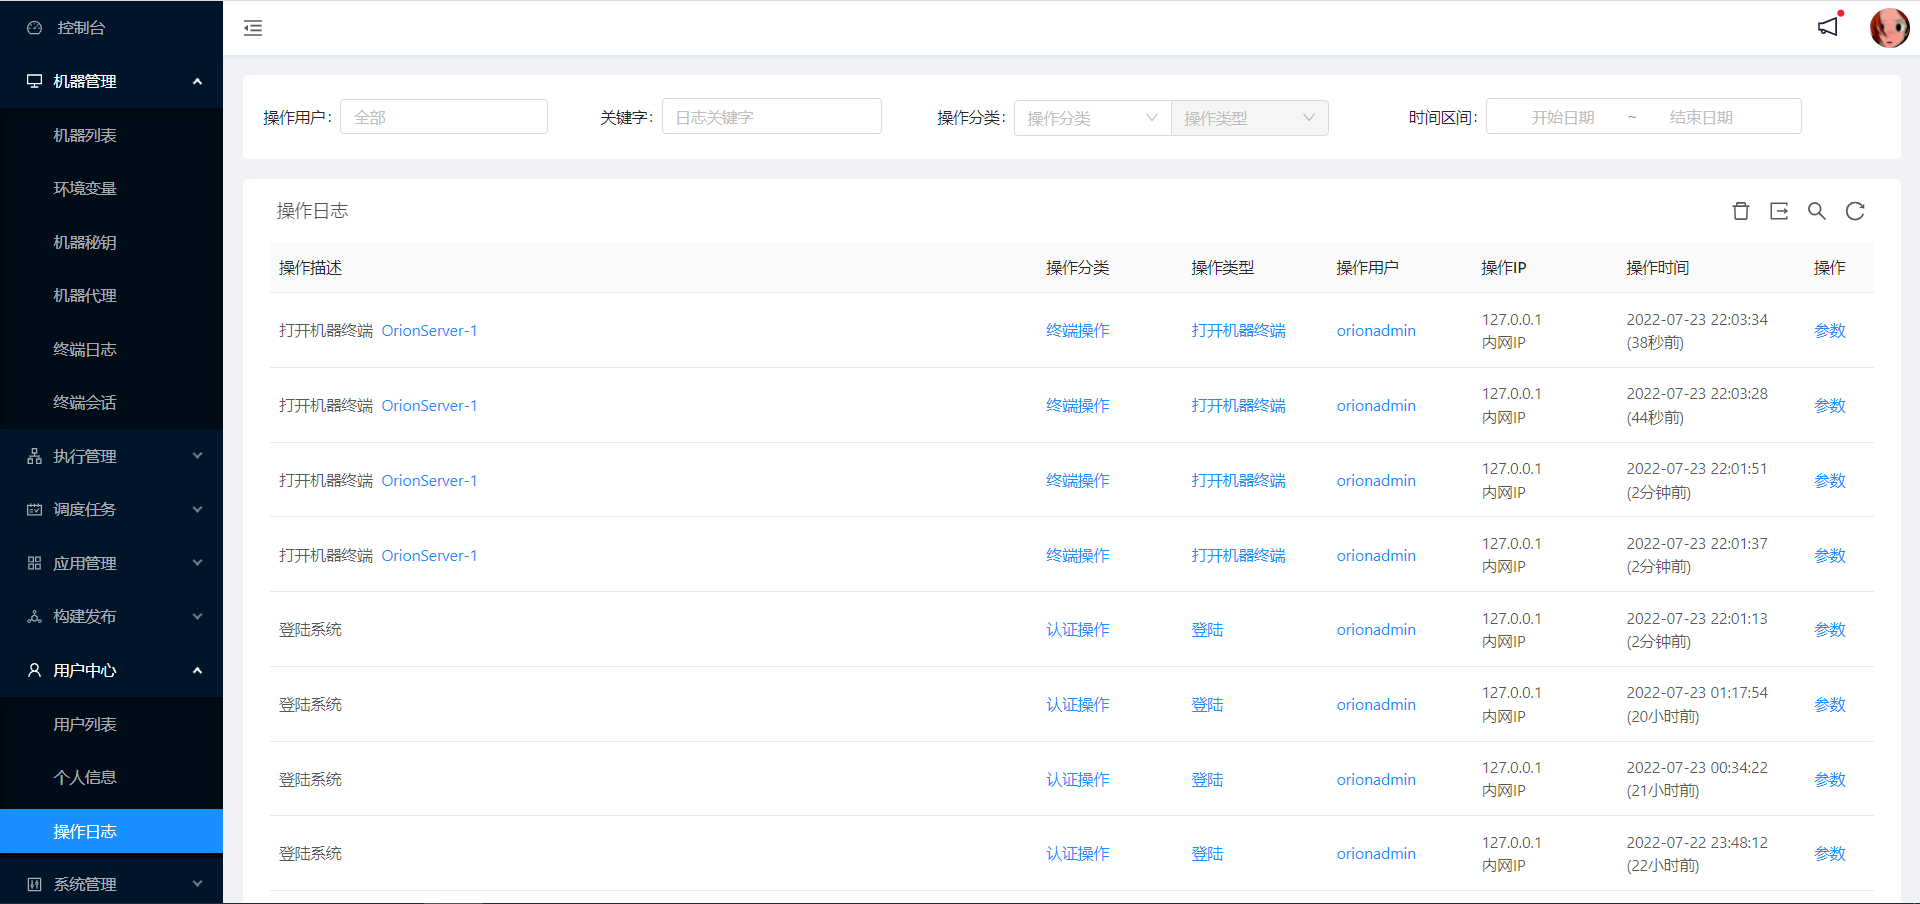
Task: Click the 构建发布 icon in sidebar
Action: (x=35, y=616)
